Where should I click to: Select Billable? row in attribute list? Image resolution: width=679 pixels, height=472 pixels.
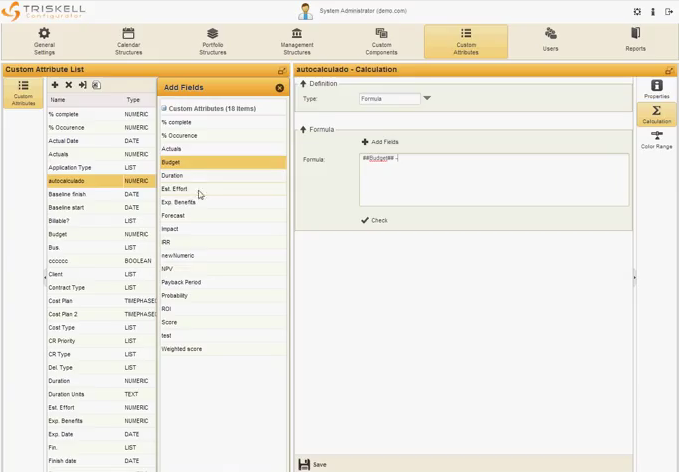point(101,221)
